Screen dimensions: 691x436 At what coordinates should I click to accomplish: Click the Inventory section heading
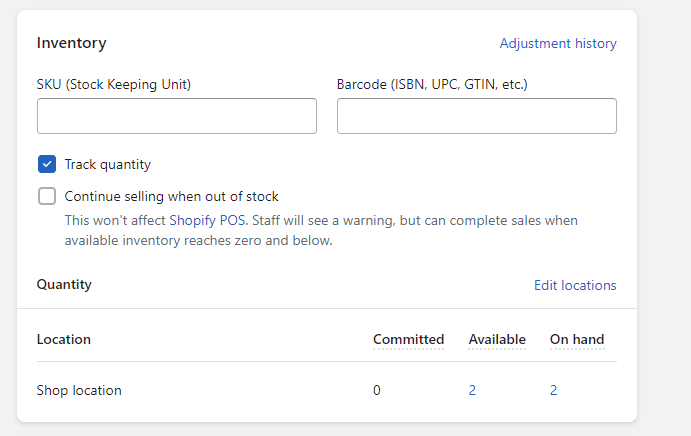tap(71, 43)
